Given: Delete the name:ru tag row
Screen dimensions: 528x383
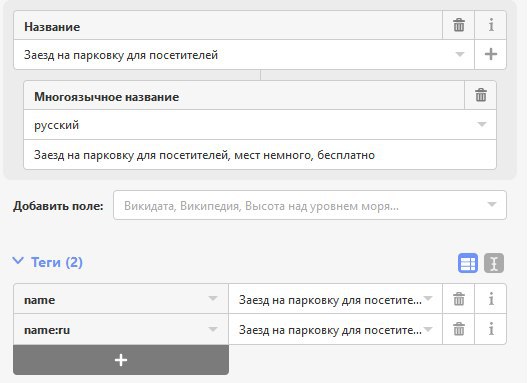Looking at the screenshot, I should (458, 329).
